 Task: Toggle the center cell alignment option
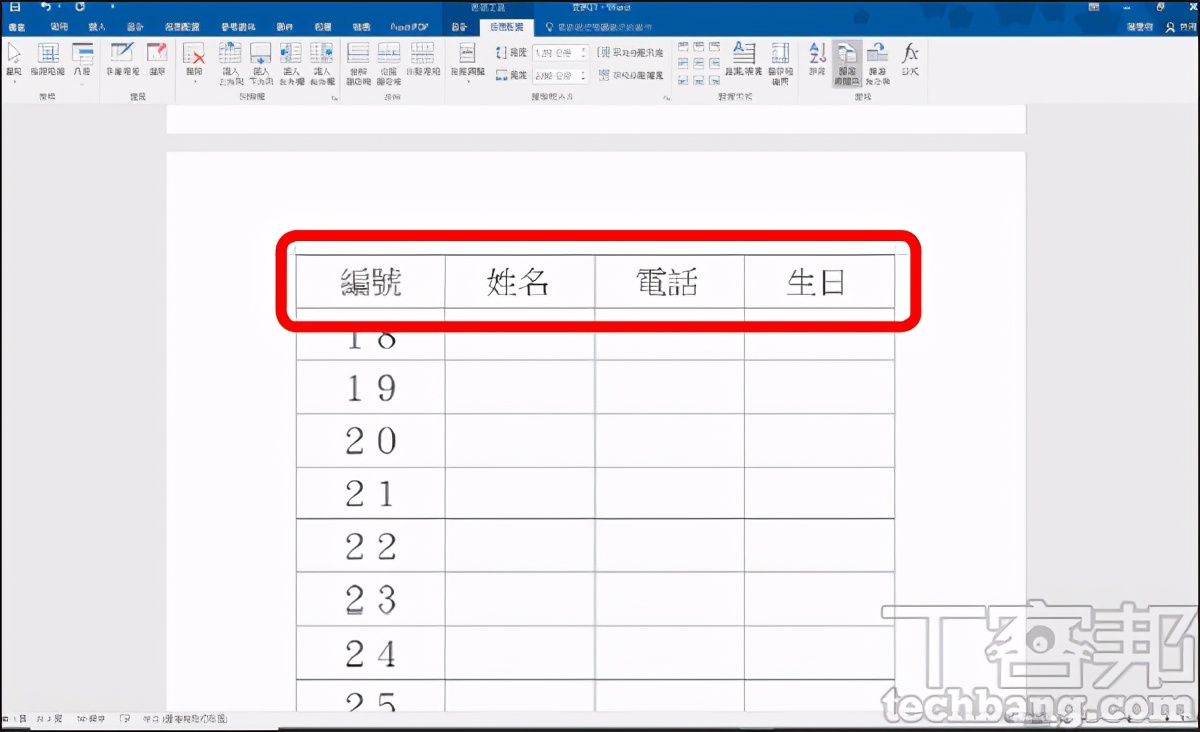tap(698, 61)
